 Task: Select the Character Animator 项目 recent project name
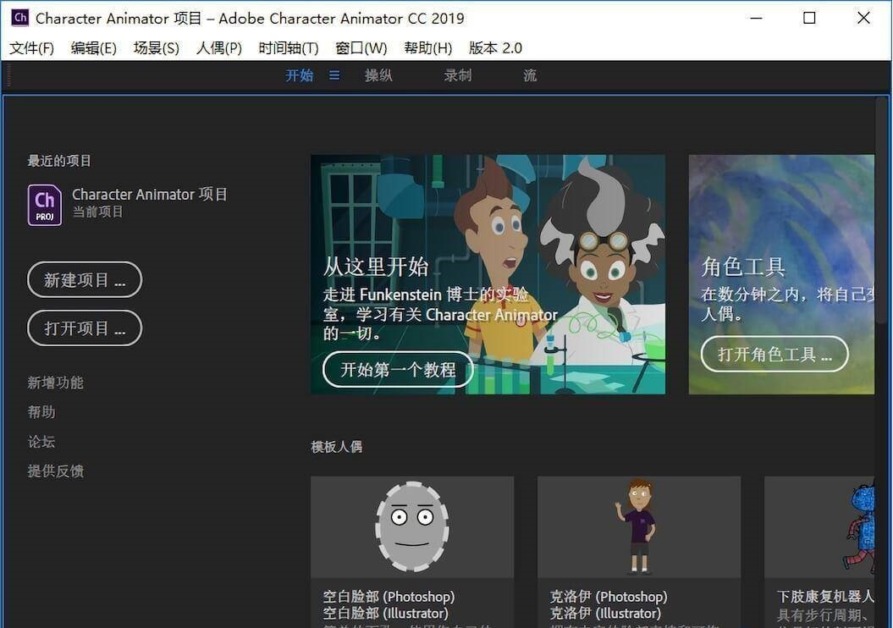149,194
